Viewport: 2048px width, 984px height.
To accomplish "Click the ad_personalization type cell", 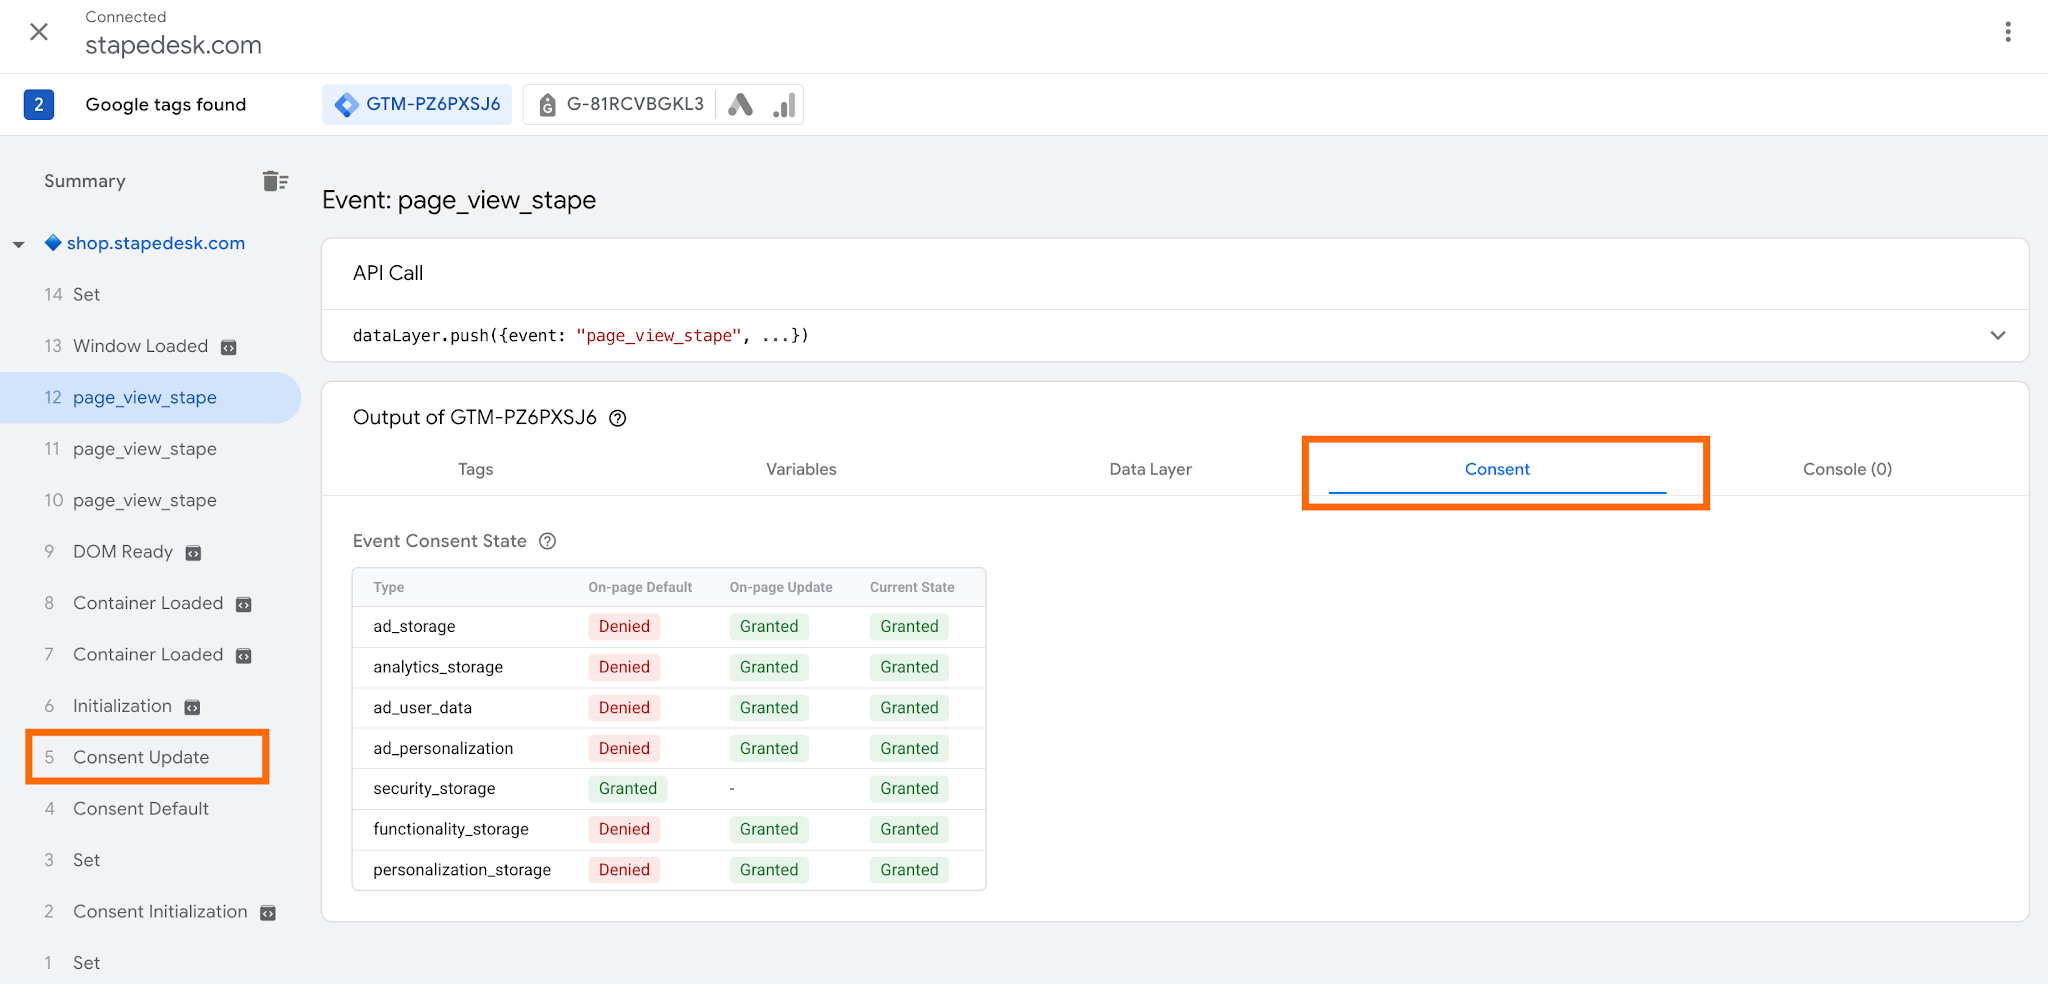I will [x=443, y=748].
